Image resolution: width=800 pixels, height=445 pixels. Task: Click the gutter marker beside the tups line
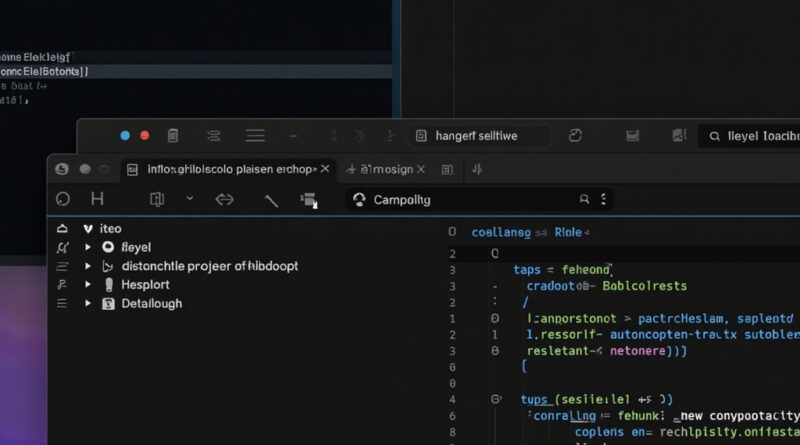coord(496,399)
